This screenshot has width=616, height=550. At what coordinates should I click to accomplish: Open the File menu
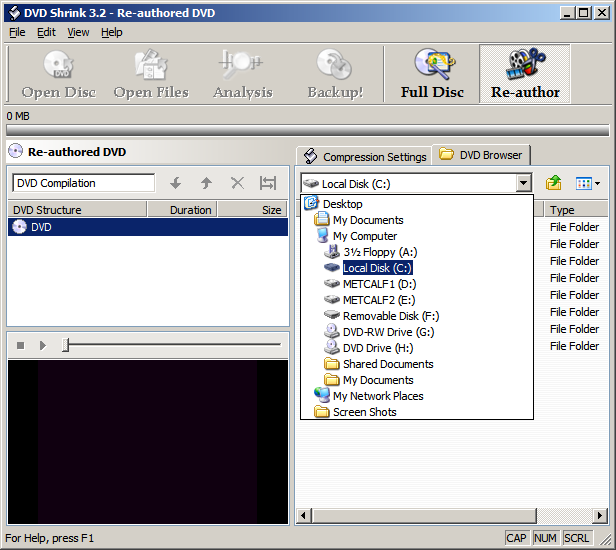17,32
